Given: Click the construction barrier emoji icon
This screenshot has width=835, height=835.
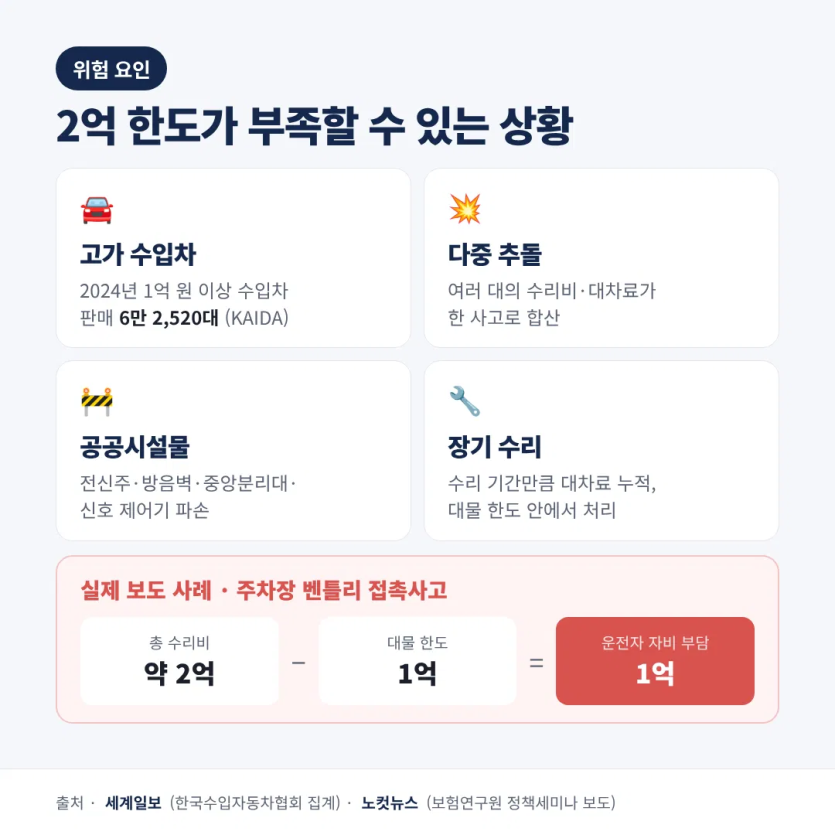Looking at the screenshot, I should pos(96,402).
